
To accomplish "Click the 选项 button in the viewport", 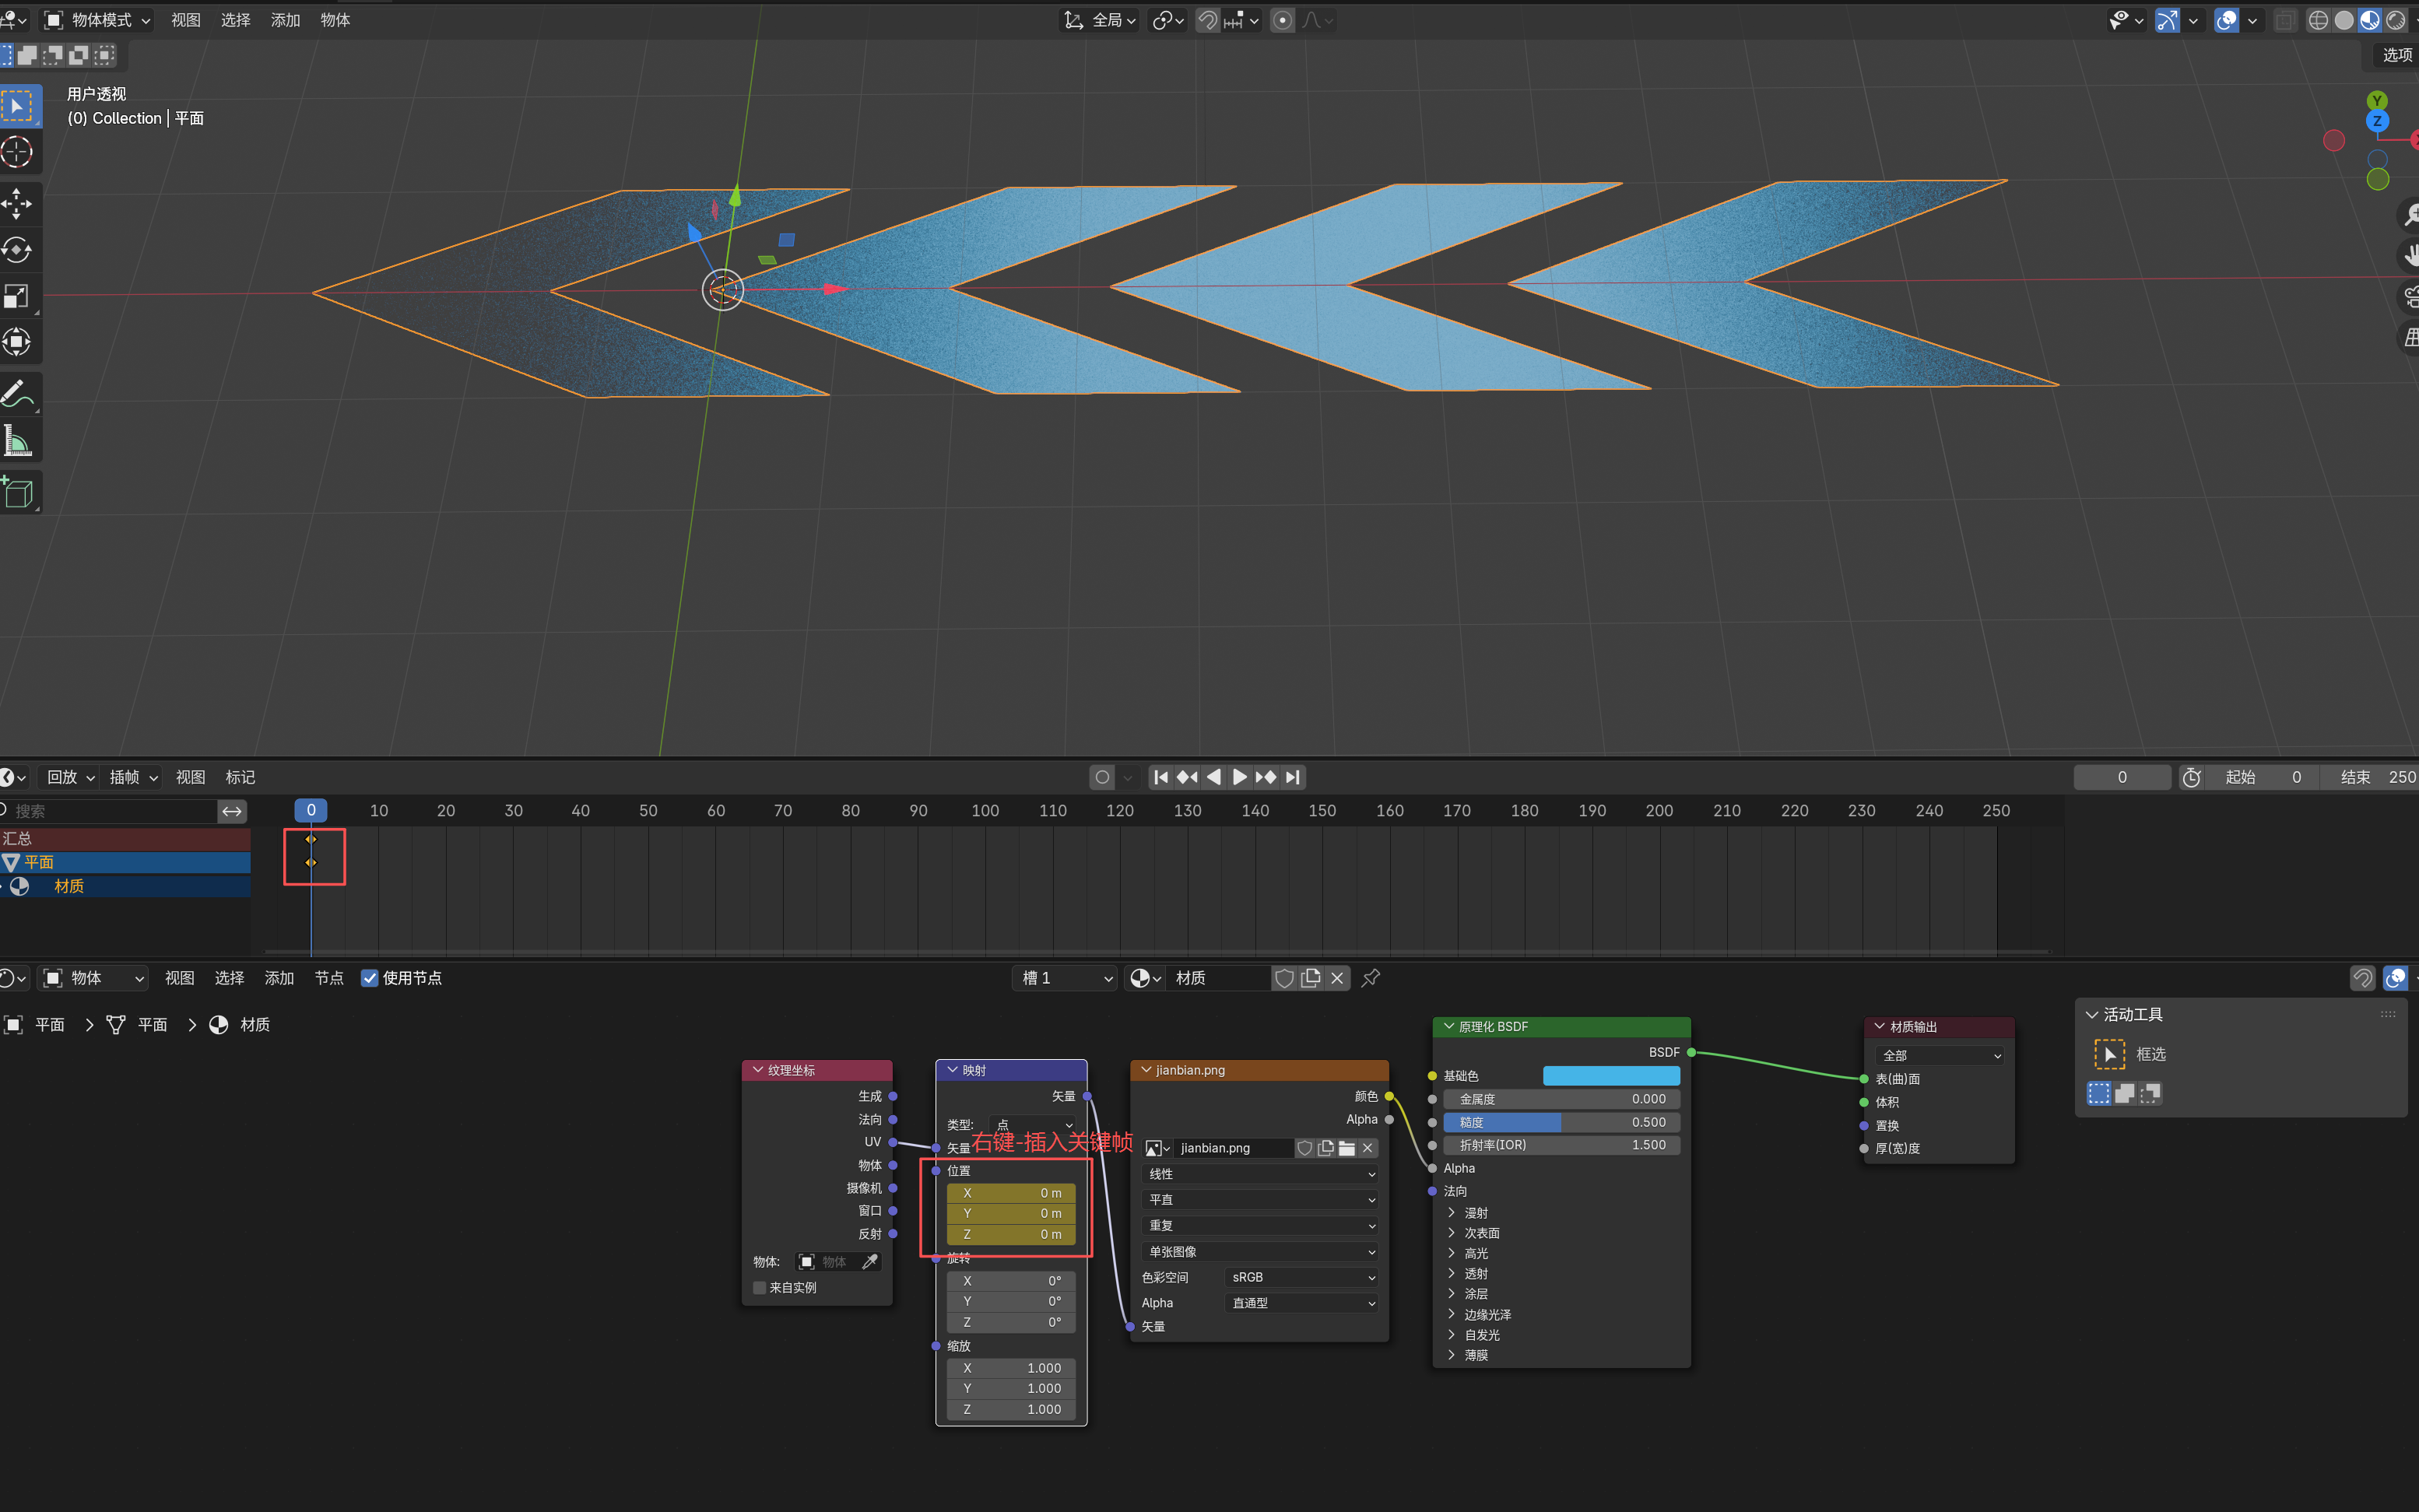I will [x=2396, y=55].
